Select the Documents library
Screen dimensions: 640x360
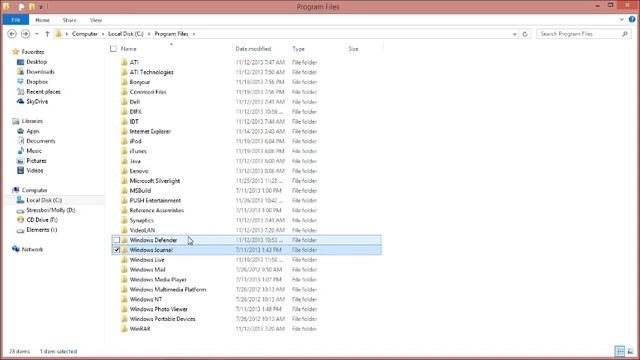click(x=40, y=141)
